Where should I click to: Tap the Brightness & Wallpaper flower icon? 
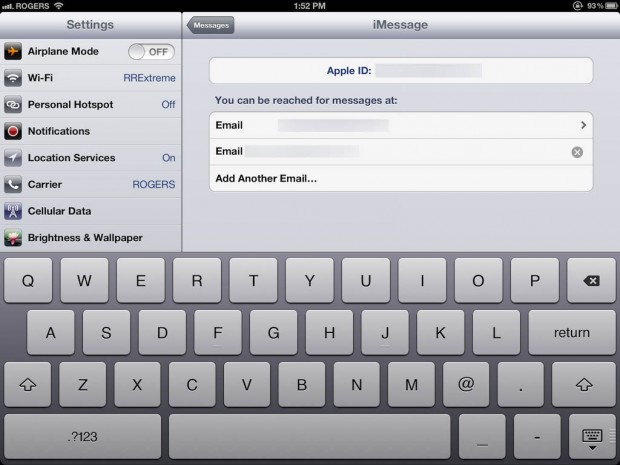(13, 238)
